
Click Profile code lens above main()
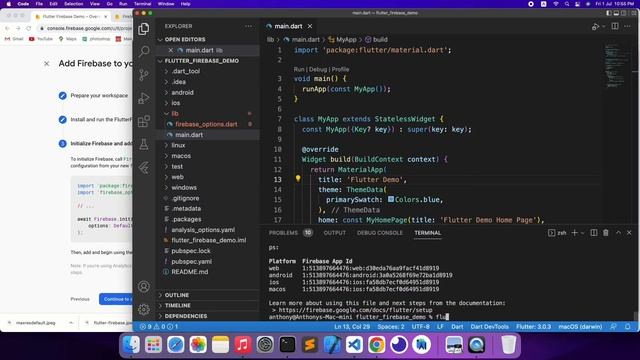click(x=340, y=69)
